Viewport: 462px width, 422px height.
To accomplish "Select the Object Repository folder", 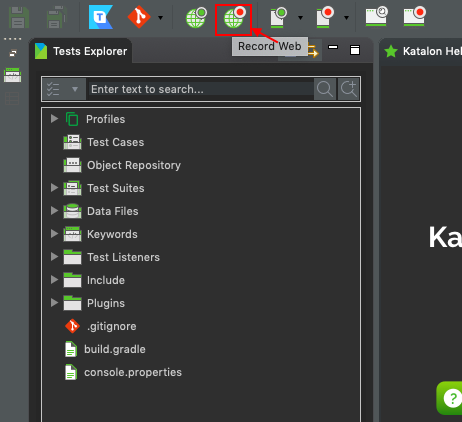I will 122,165.
